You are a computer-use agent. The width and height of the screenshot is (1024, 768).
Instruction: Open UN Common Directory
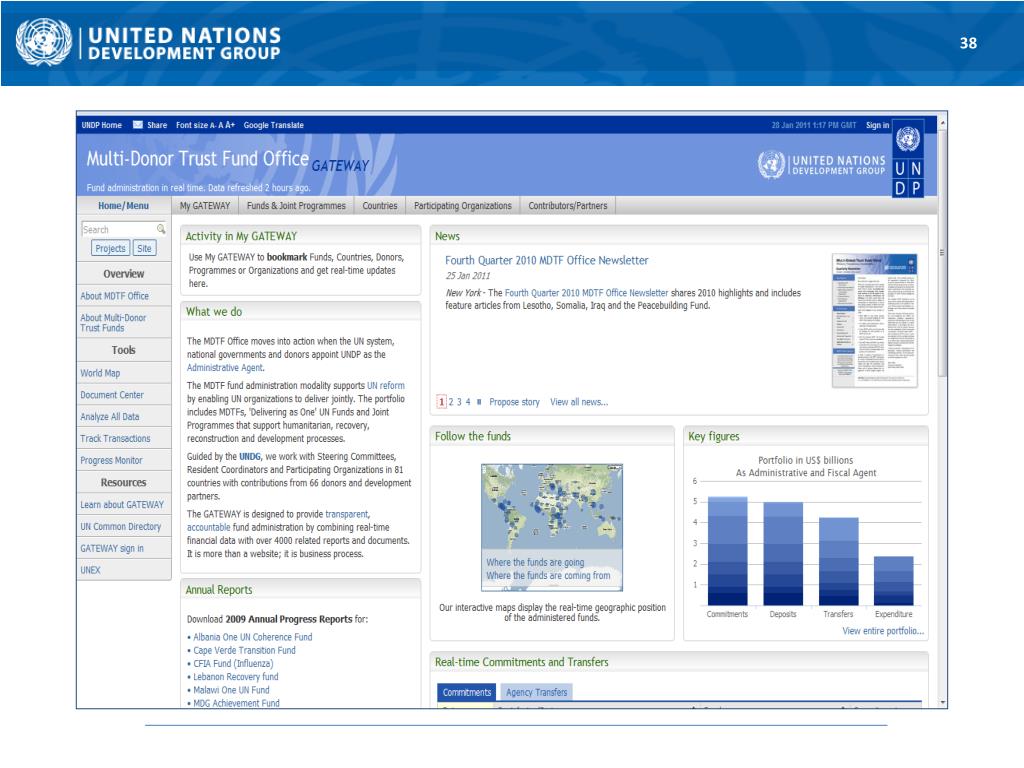pyautogui.click(x=120, y=526)
